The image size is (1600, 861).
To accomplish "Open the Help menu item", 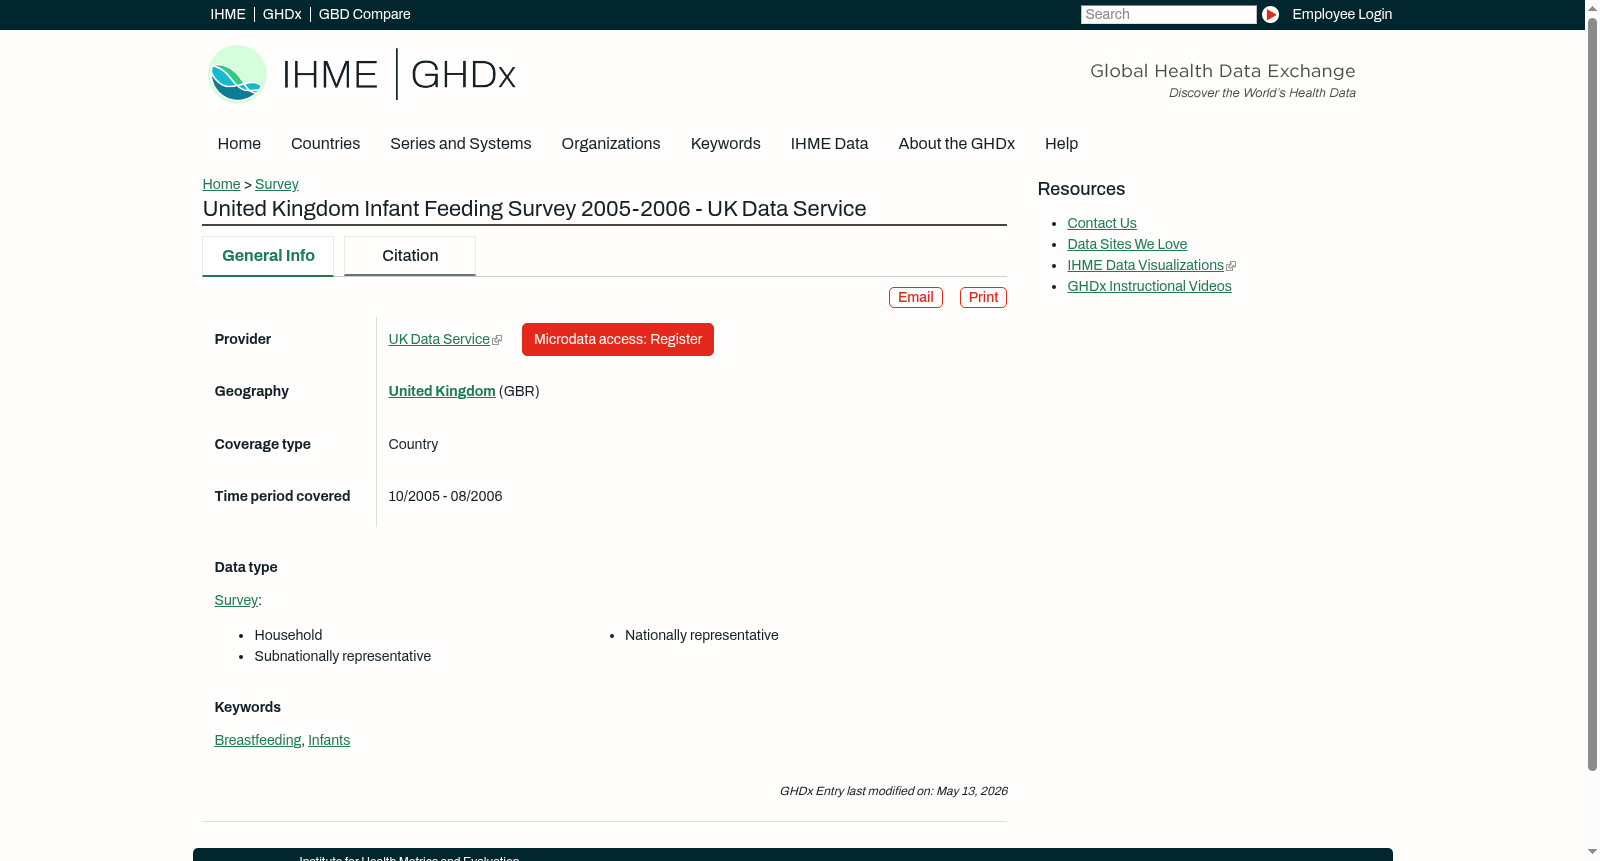I will pyautogui.click(x=1061, y=144).
